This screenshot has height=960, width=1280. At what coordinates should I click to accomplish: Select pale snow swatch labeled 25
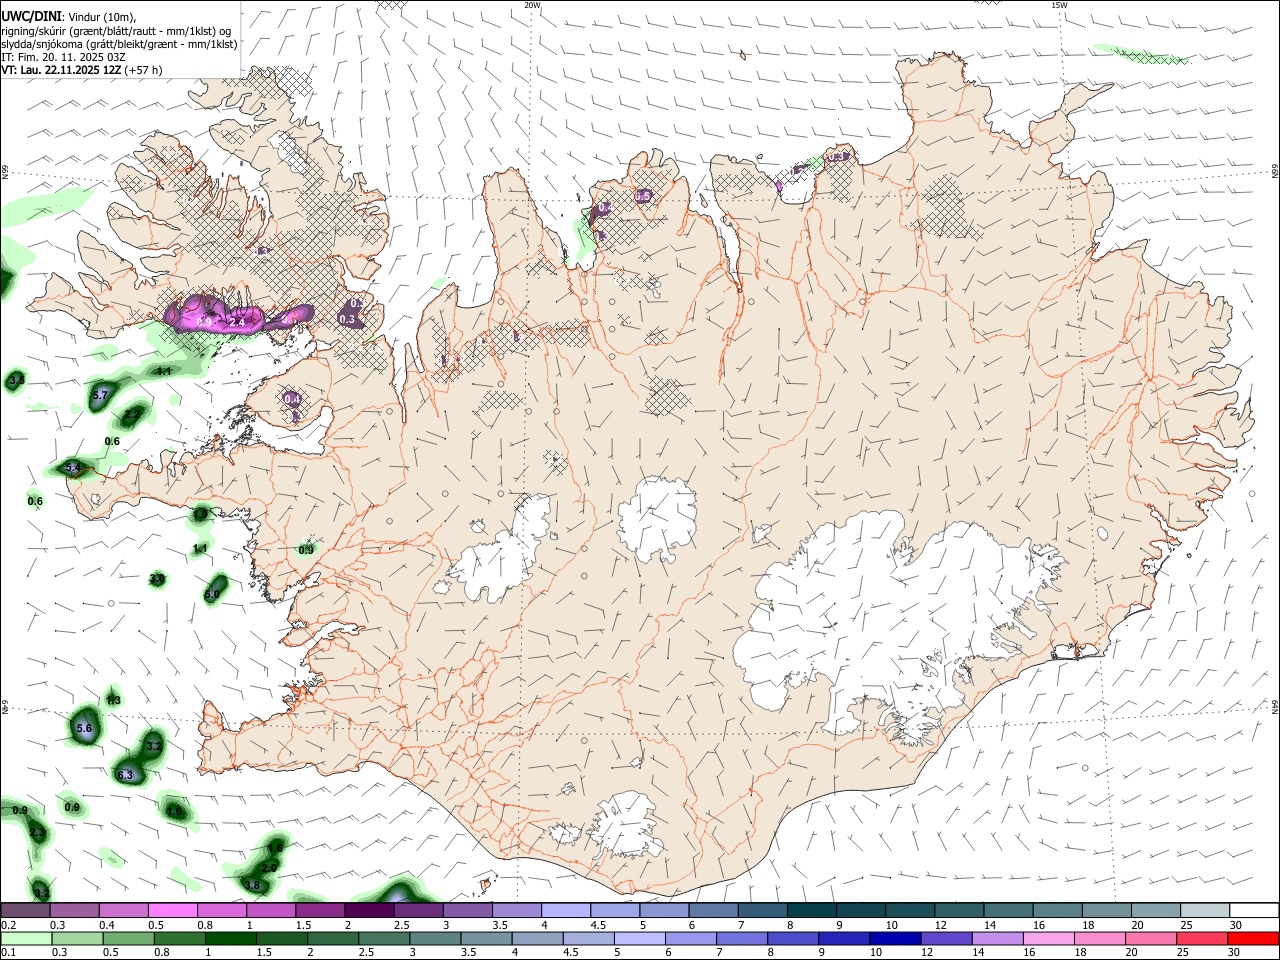[1204, 911]
